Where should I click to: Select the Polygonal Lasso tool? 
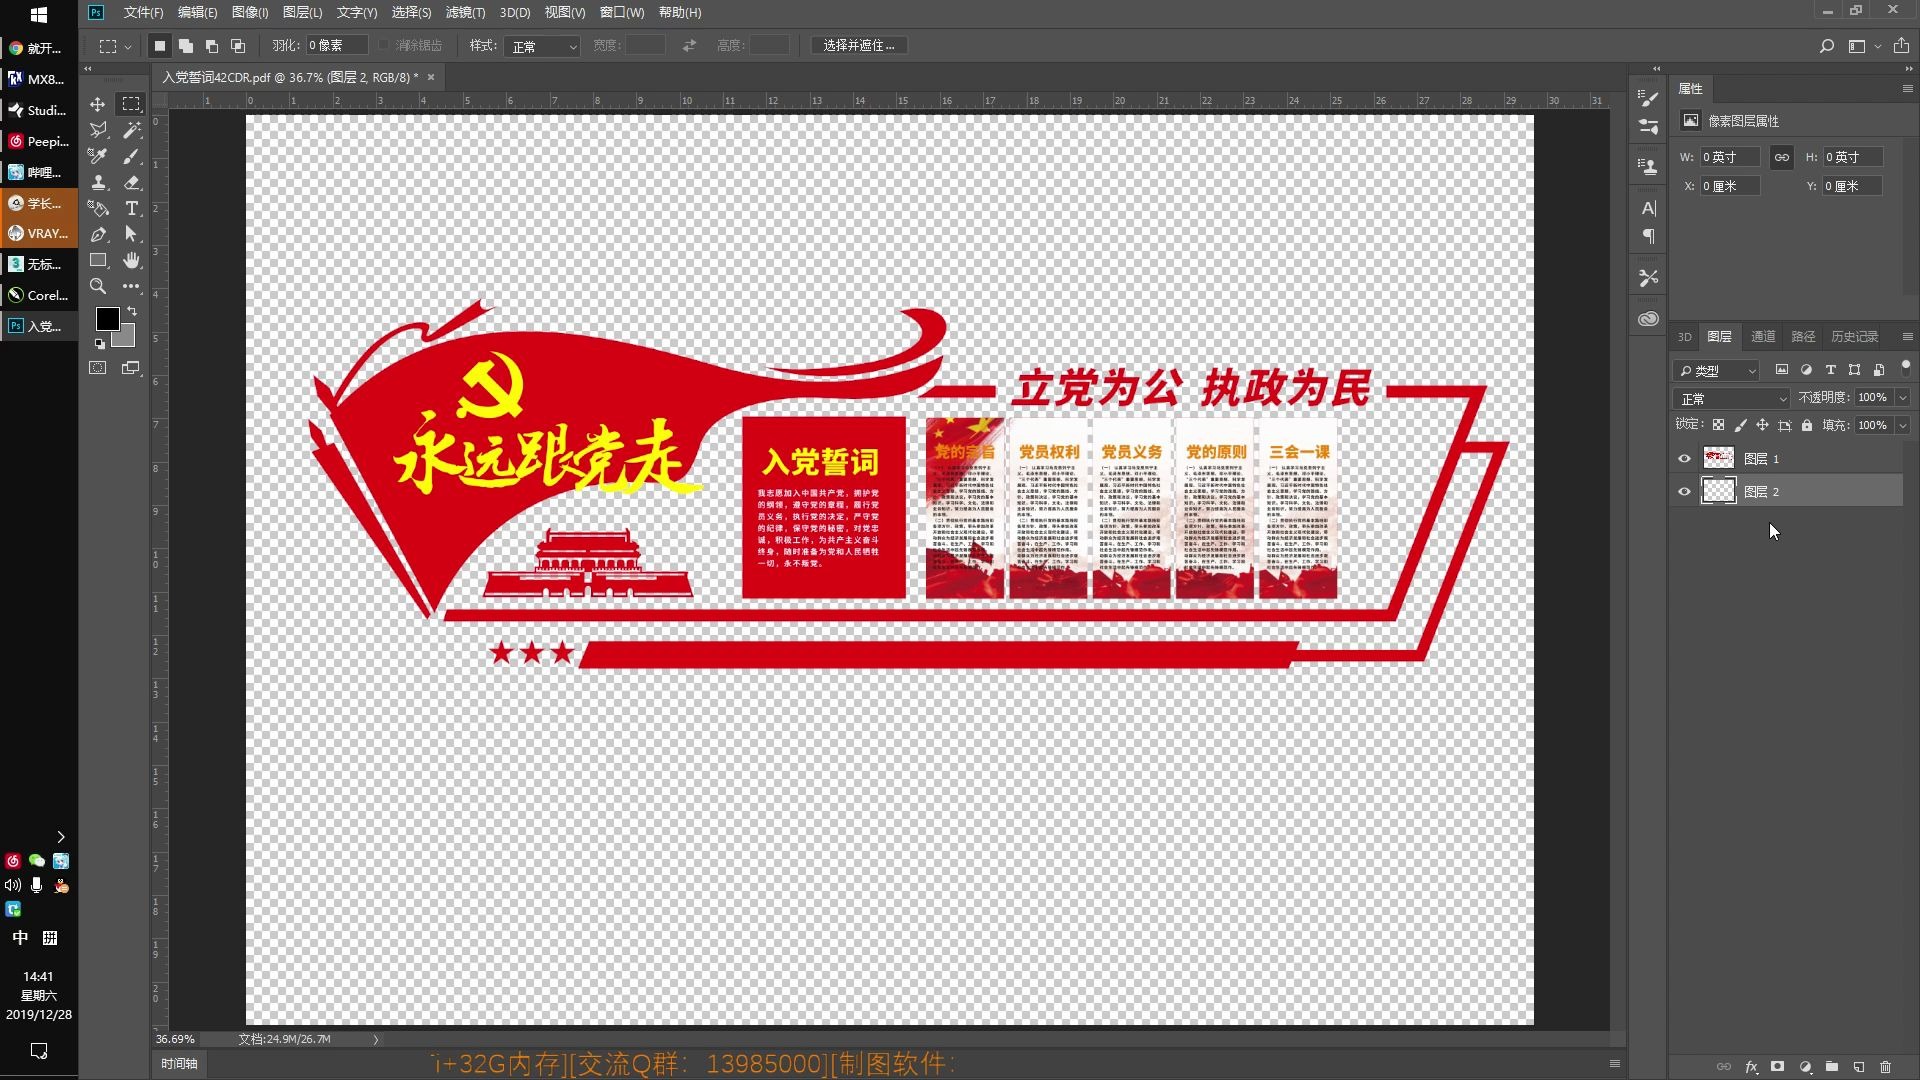coord(97,130)
